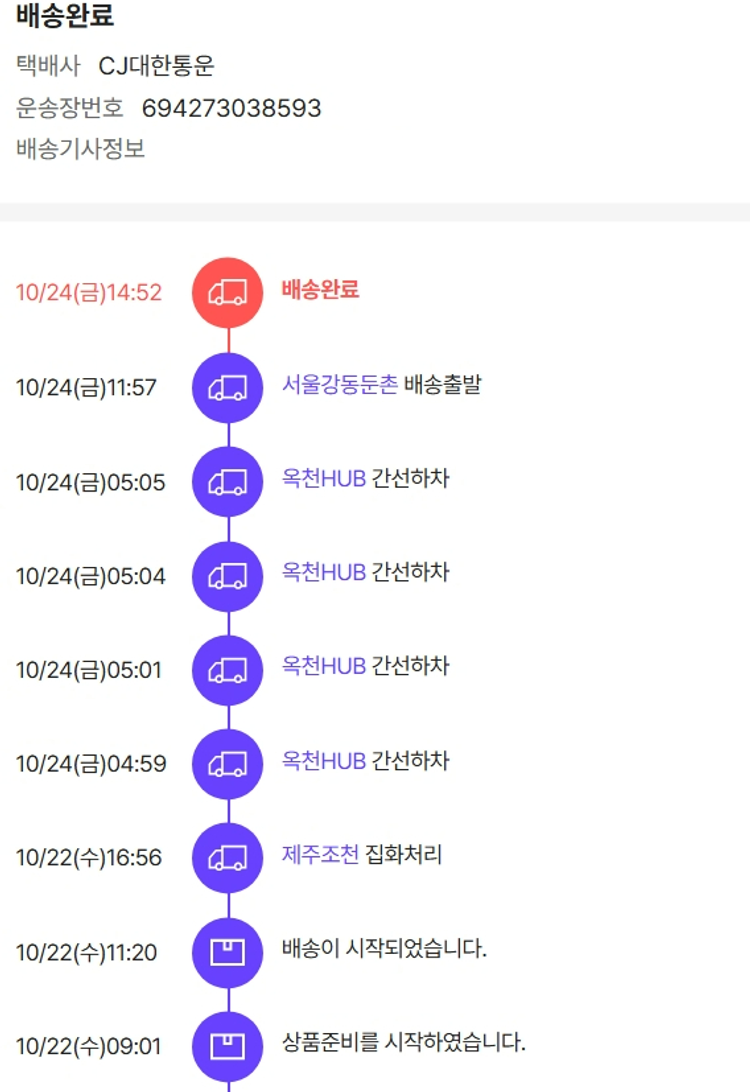
Task: Click truck icon for 10/24 05:04 entry
Action: [227, 576]
